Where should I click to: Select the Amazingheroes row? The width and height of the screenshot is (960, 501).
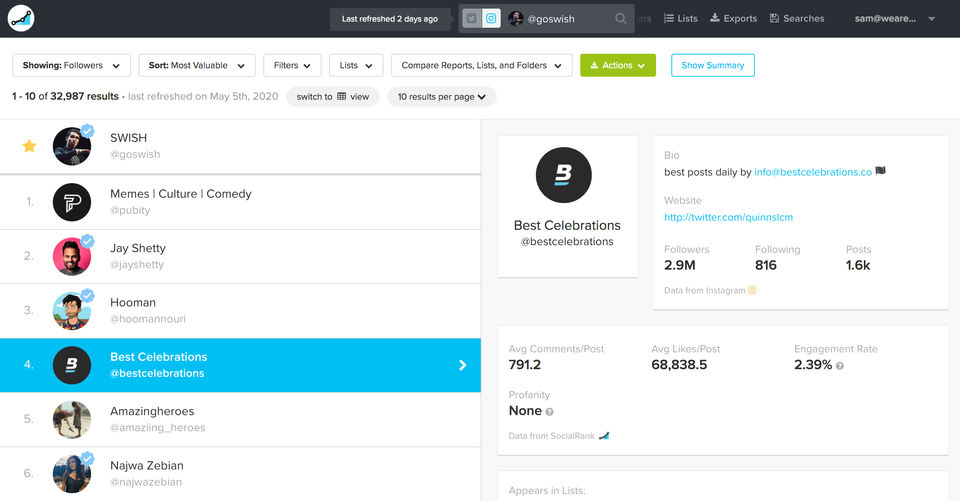[240, 420]
